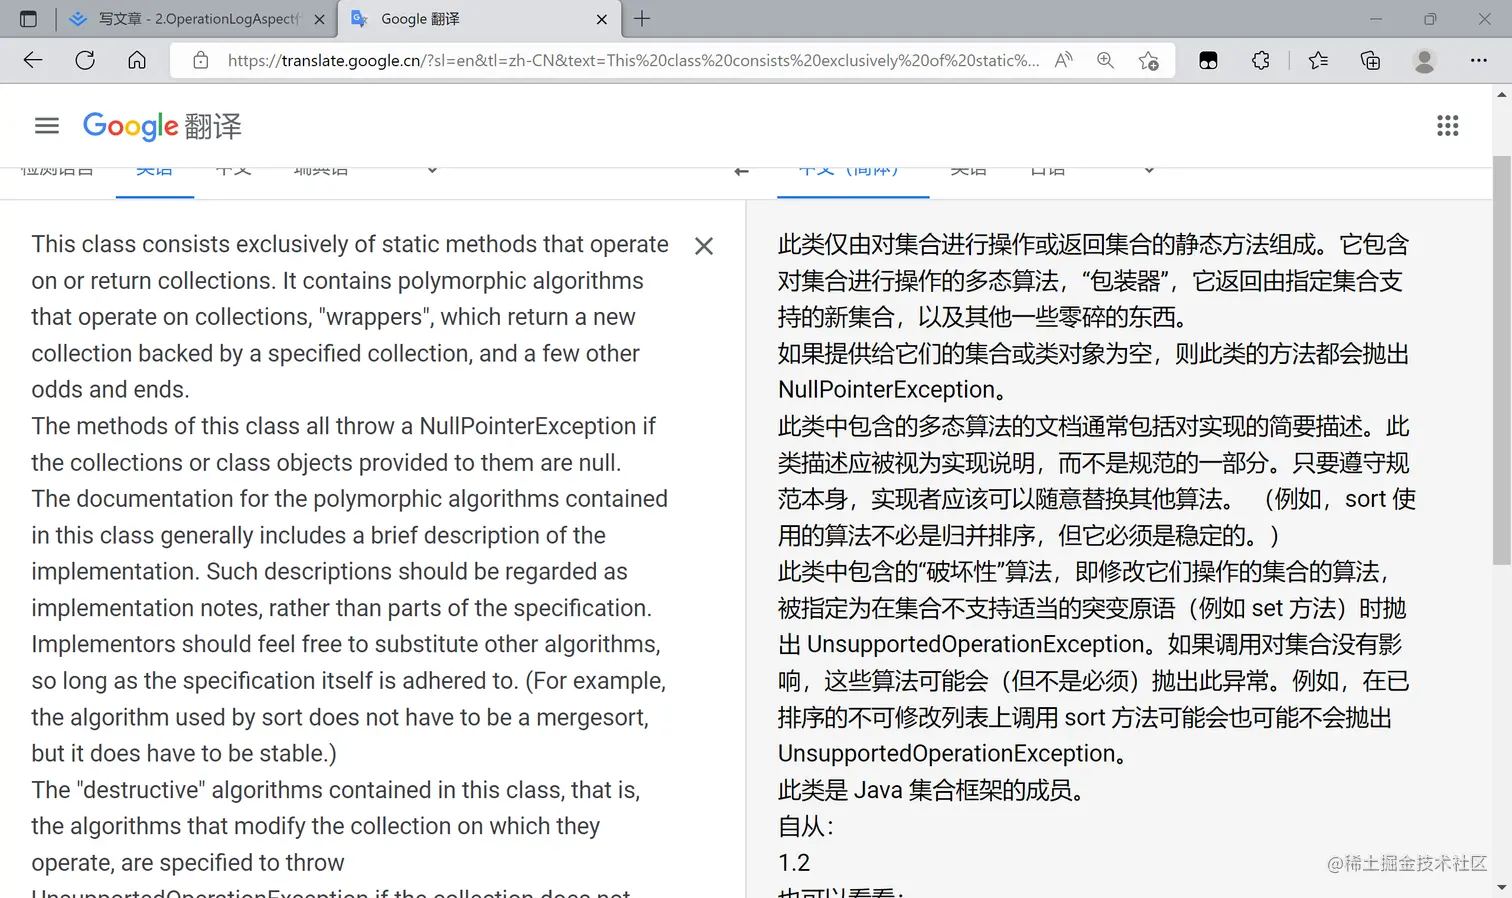Open the Google apps grid
The image size is (1512, 898).
tap(1448, 125)
